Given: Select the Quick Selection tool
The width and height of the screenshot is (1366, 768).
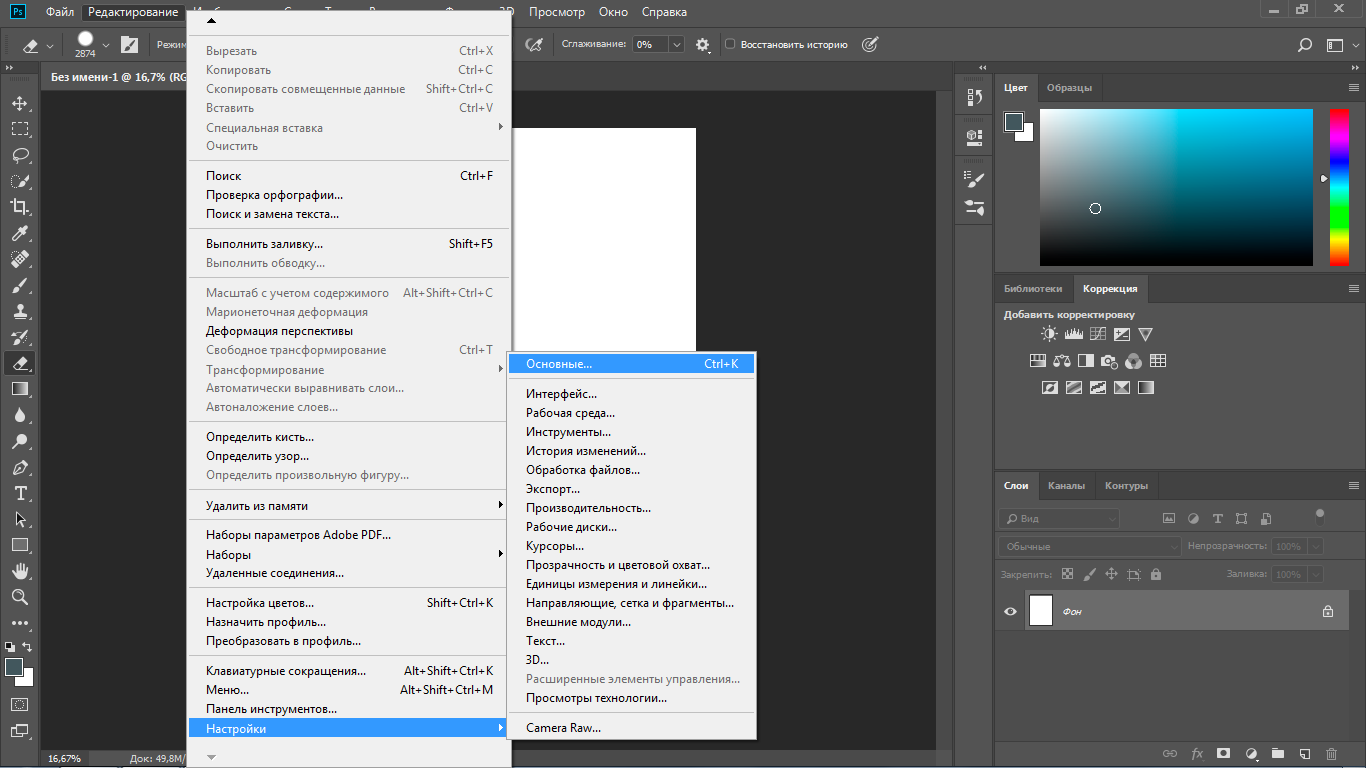Looking at the screenshot, I should pos(20,181).
